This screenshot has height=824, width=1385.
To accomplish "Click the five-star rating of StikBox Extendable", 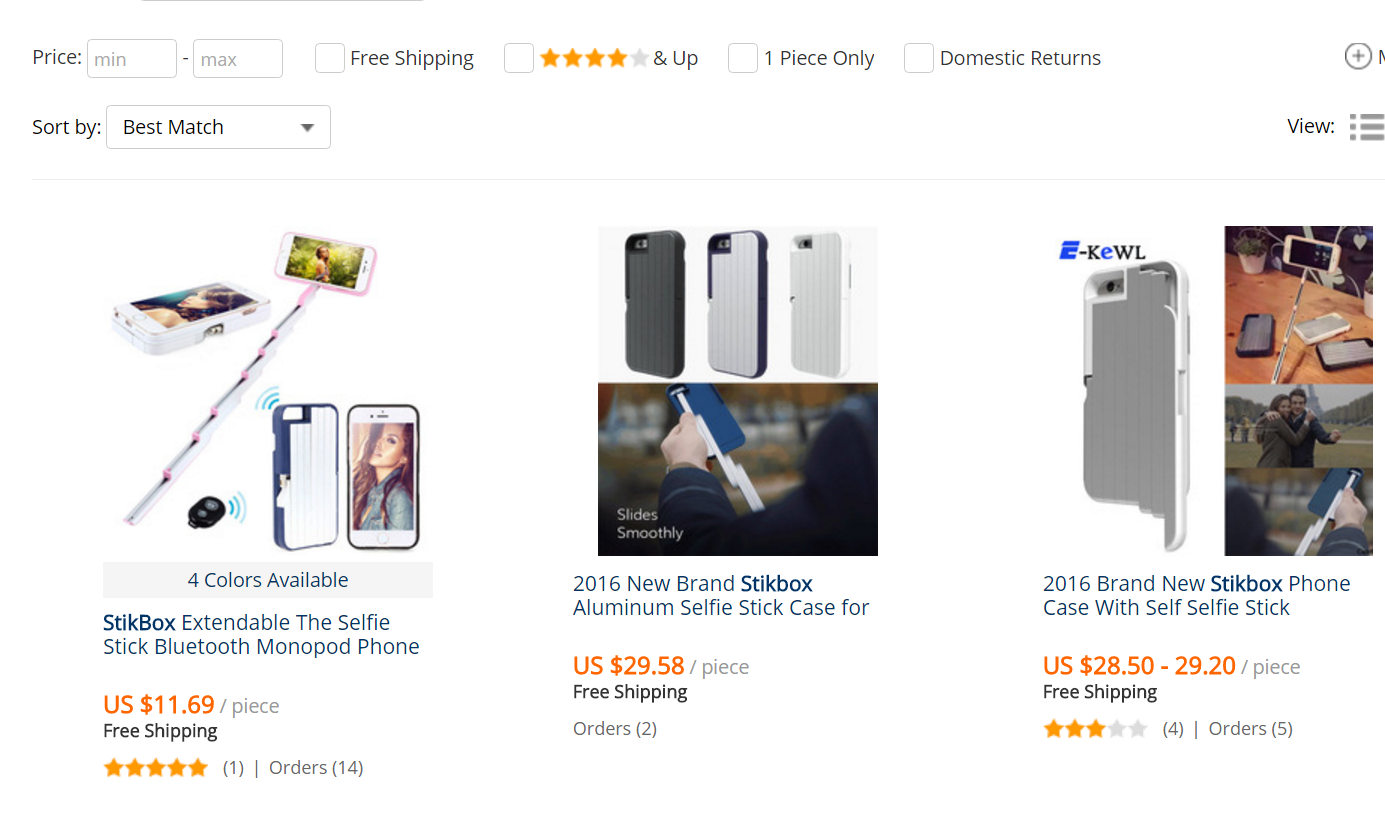I will click(x=156, y=768).
